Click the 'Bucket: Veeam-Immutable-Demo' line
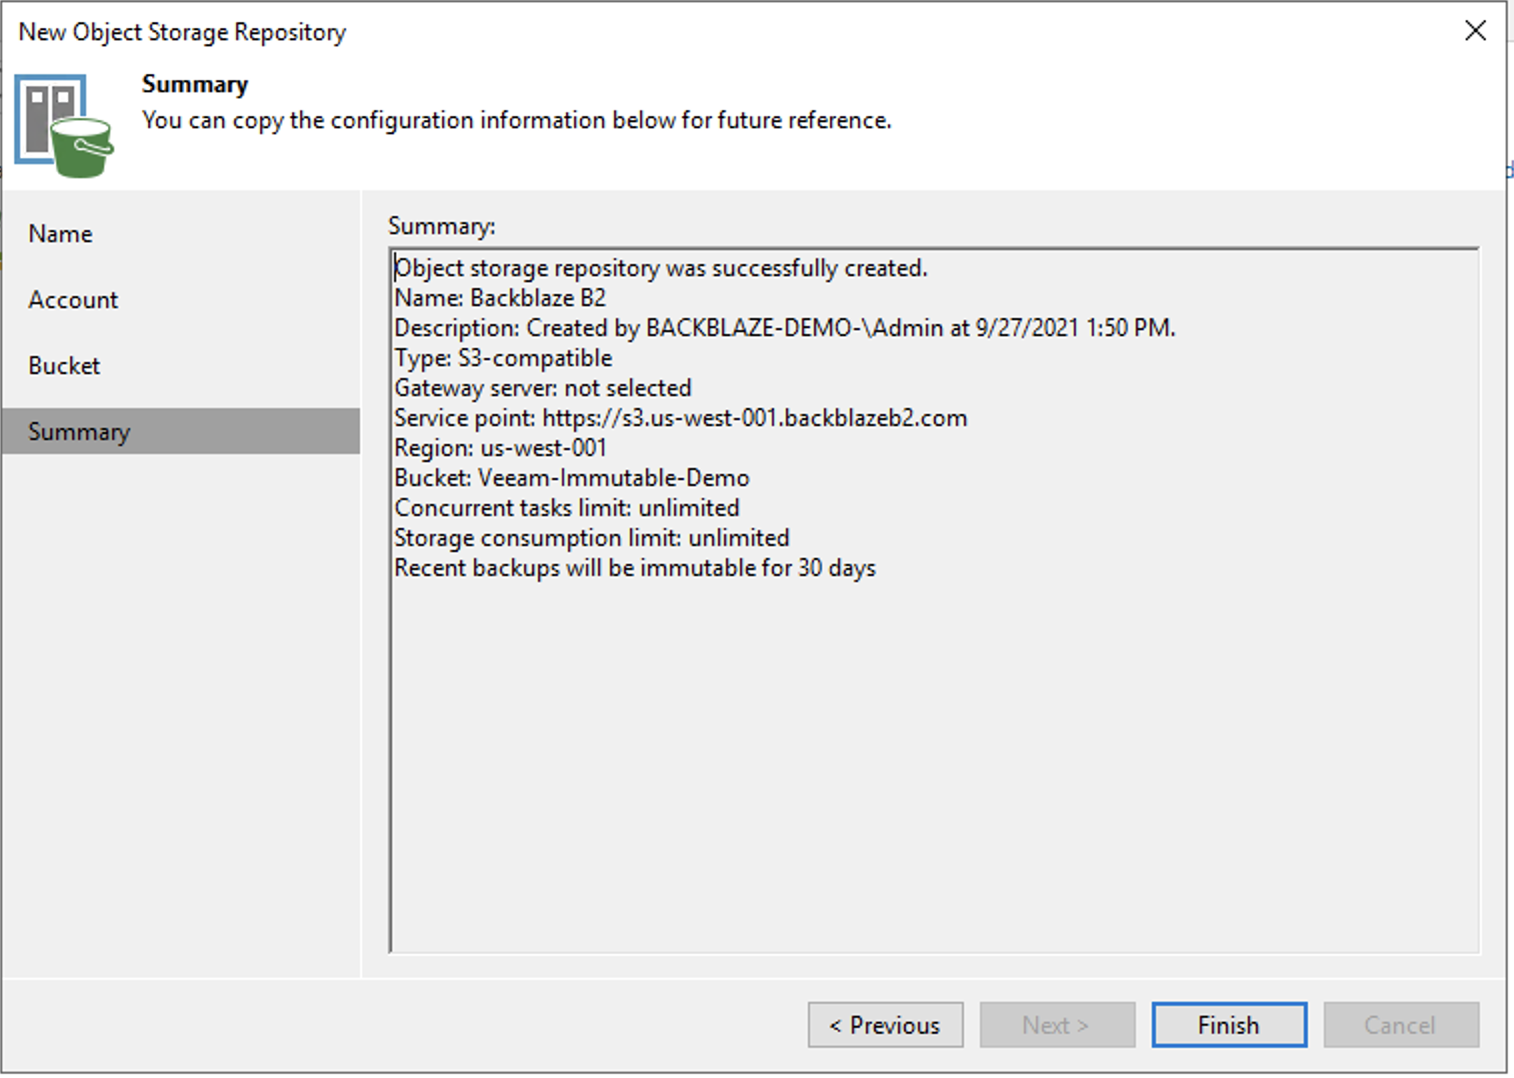Image resolution: width=1514 pixels, height=1078 pixels. (572, 478)
